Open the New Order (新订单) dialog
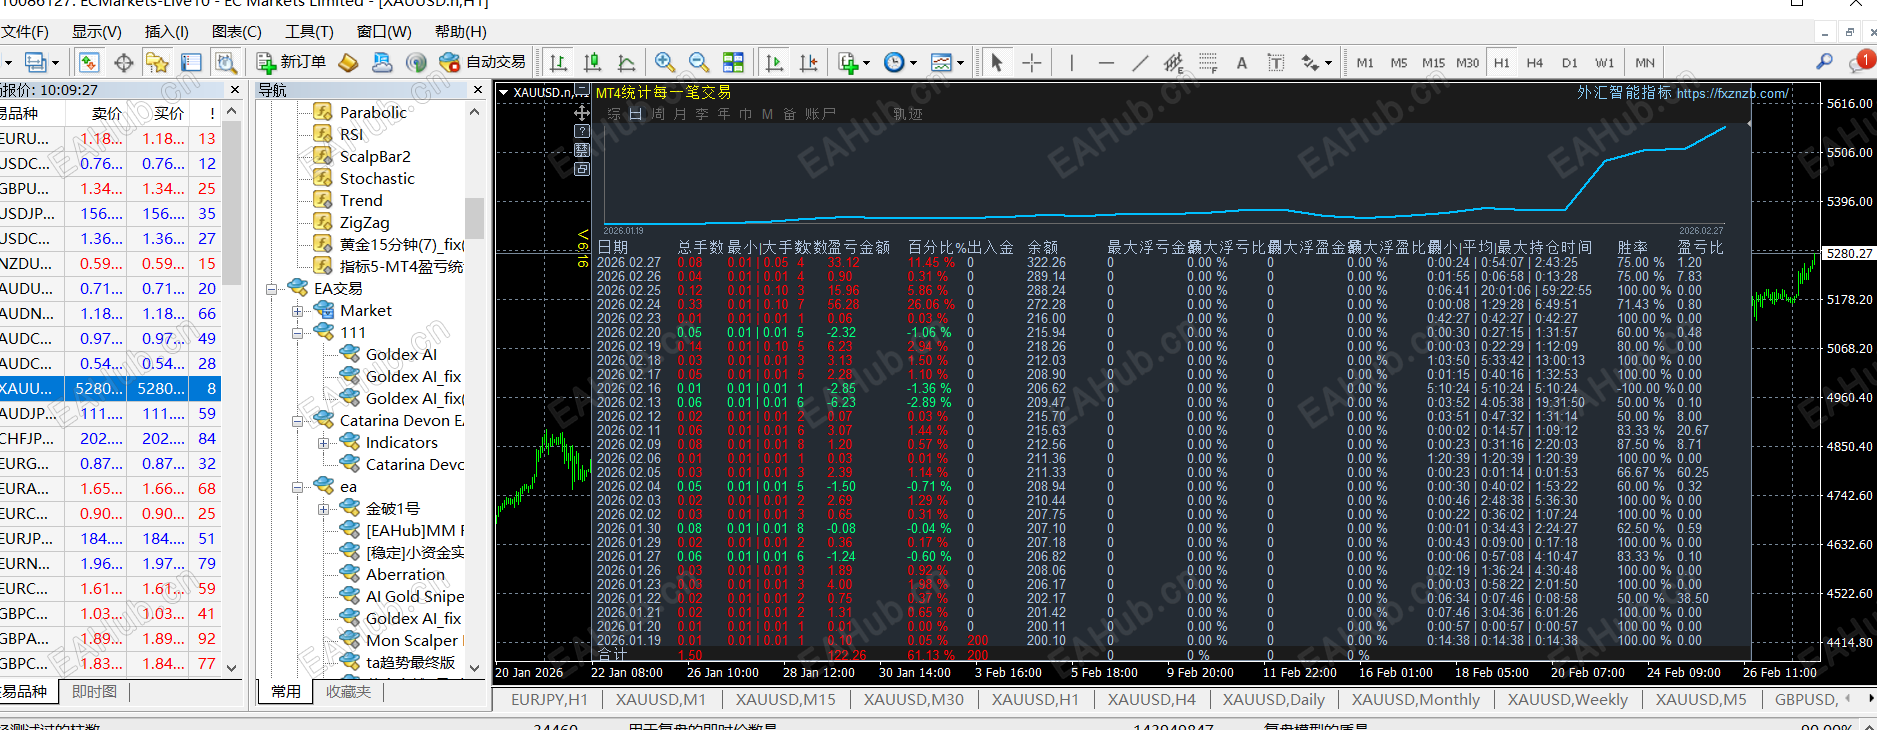The width and height of the screenshot is (1877, 730). 291,62
